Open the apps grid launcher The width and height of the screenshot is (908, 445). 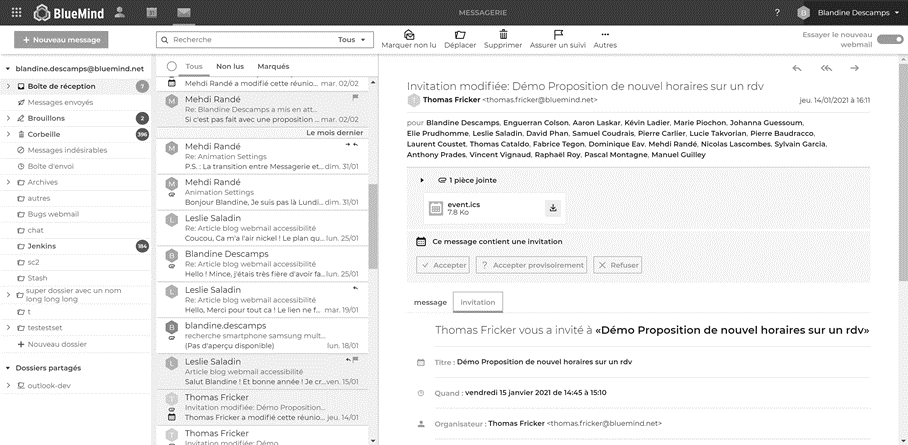pyautogui.click(x=16, y=13)
